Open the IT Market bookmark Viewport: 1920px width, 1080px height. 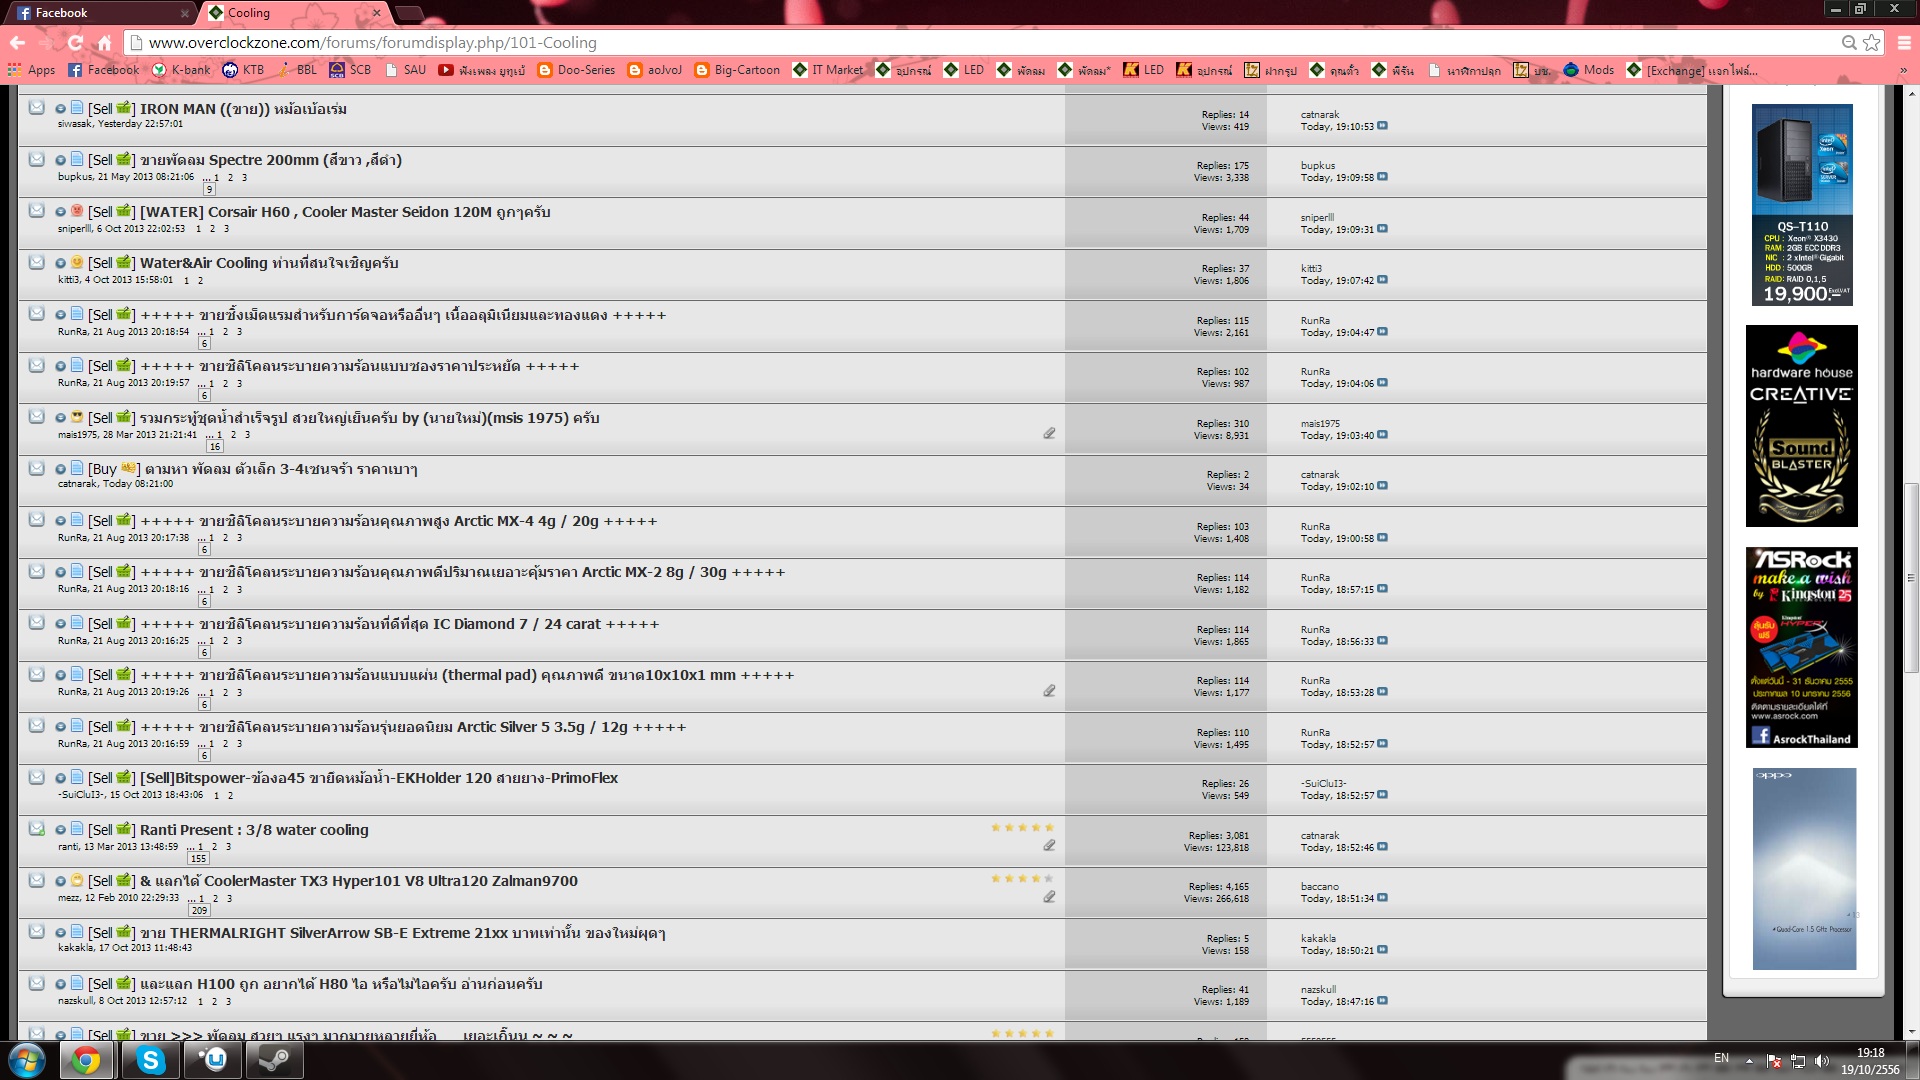[828, 70]
